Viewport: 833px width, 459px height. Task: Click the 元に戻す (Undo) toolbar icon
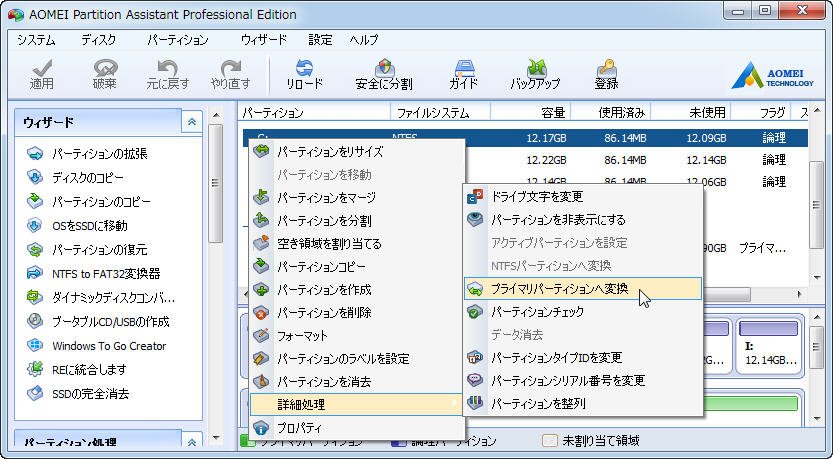167,68
